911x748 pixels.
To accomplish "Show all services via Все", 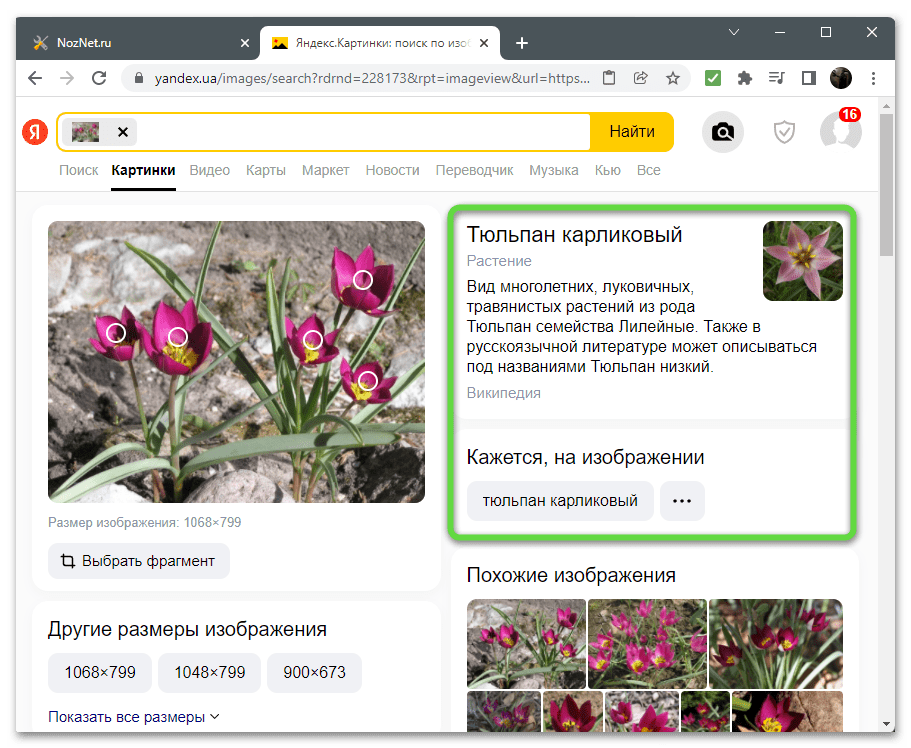I will (x=648, y=170).
